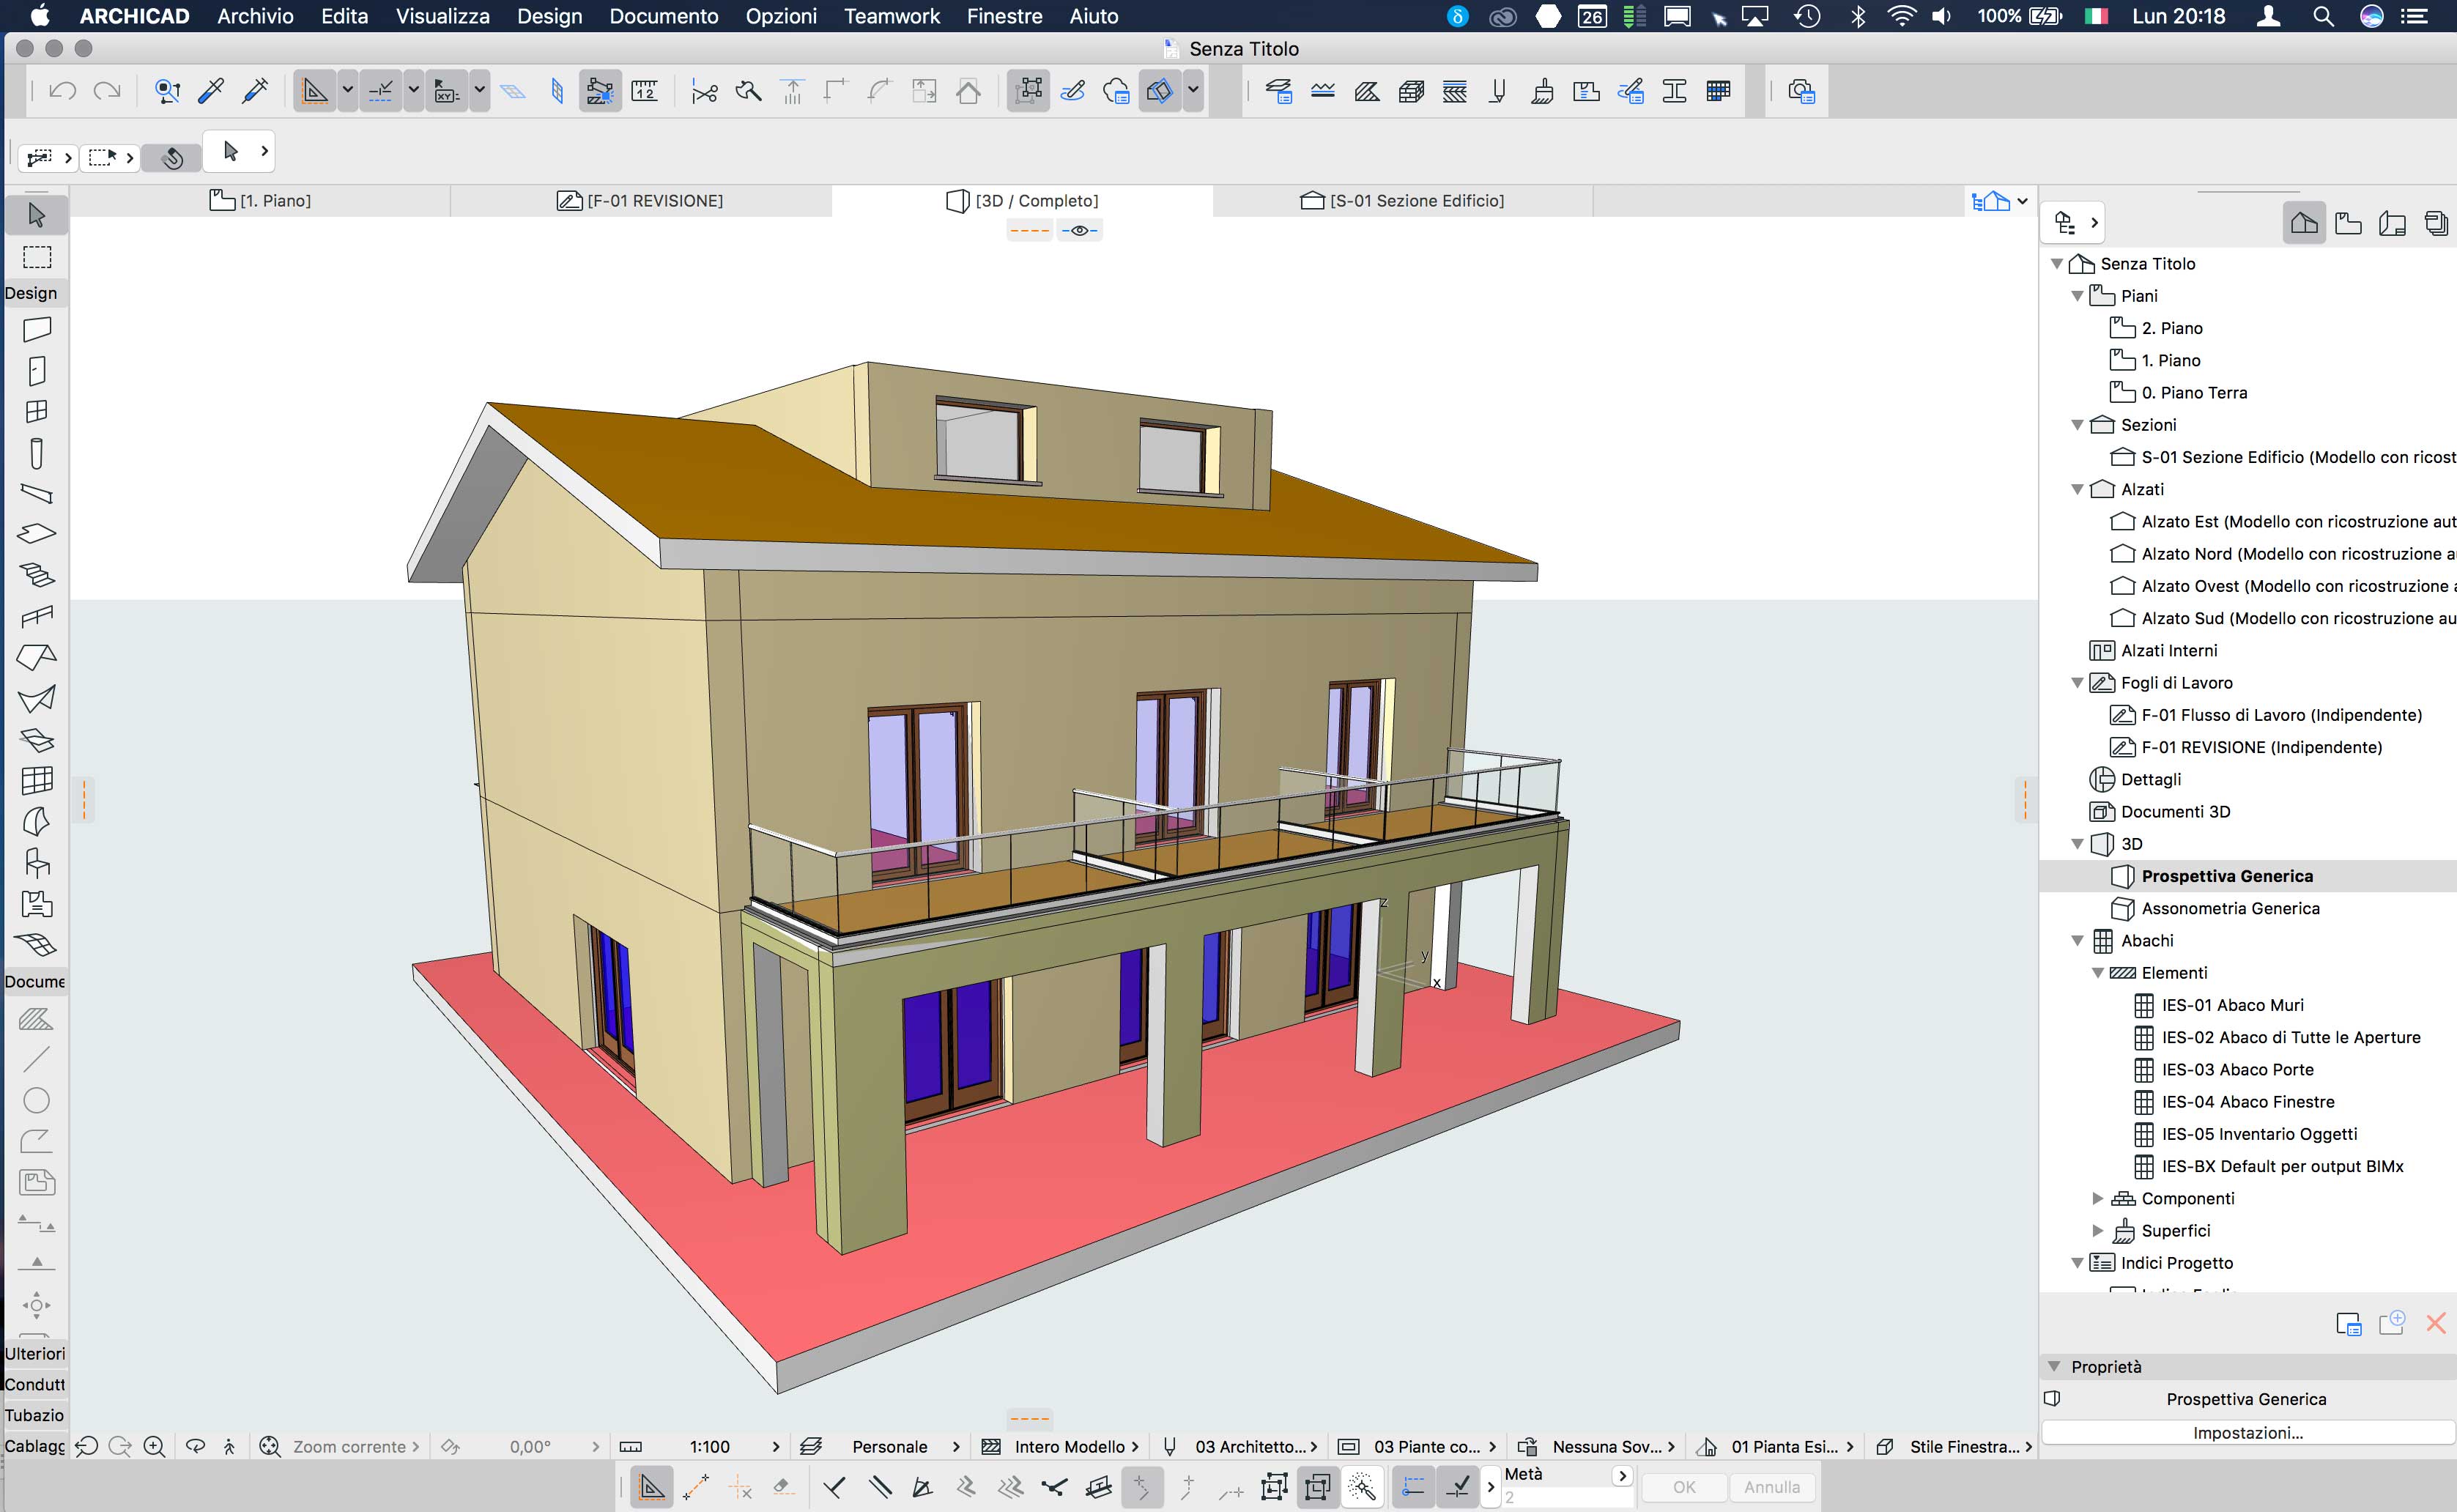Collapse the Sezioni tree folder
2457x1512 pixels.
coord(2077,425)
